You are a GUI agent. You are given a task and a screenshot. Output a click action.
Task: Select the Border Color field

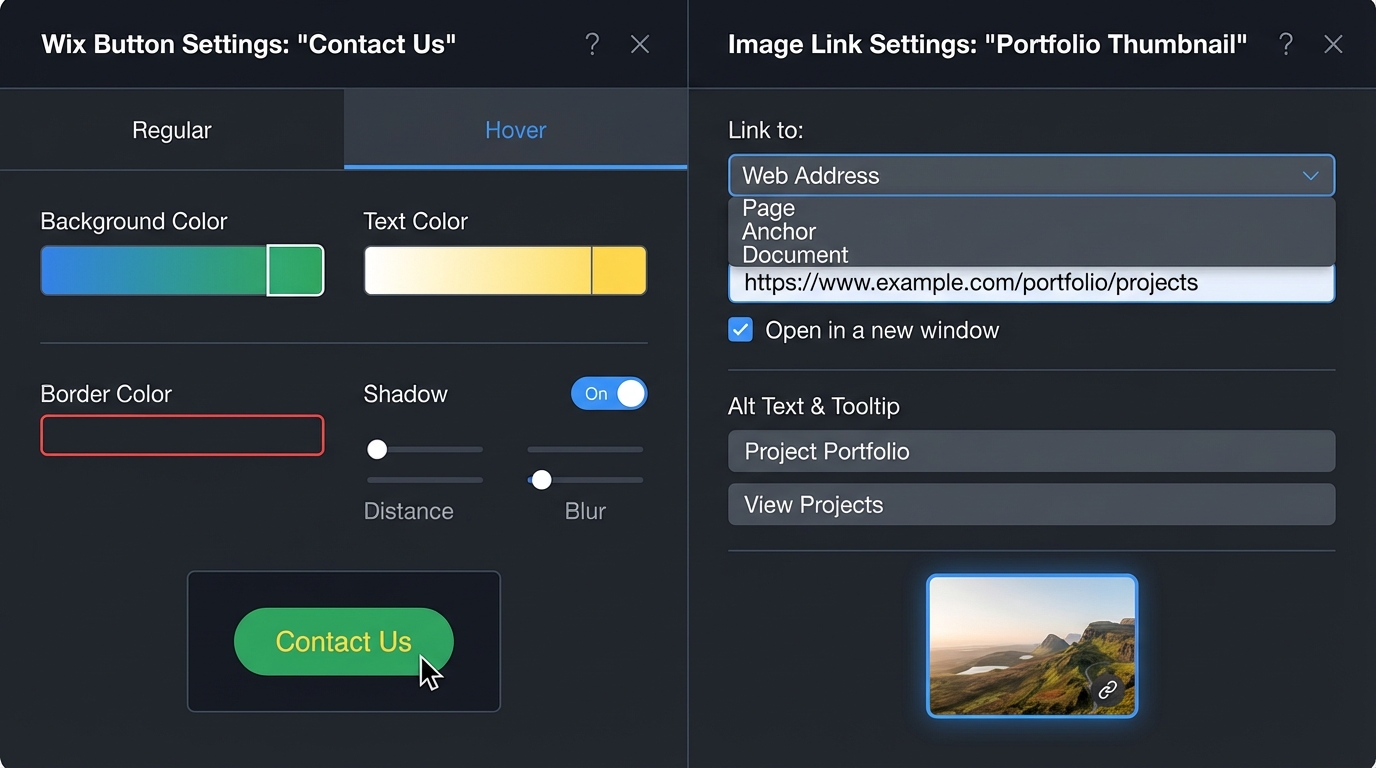click(182, 435)
